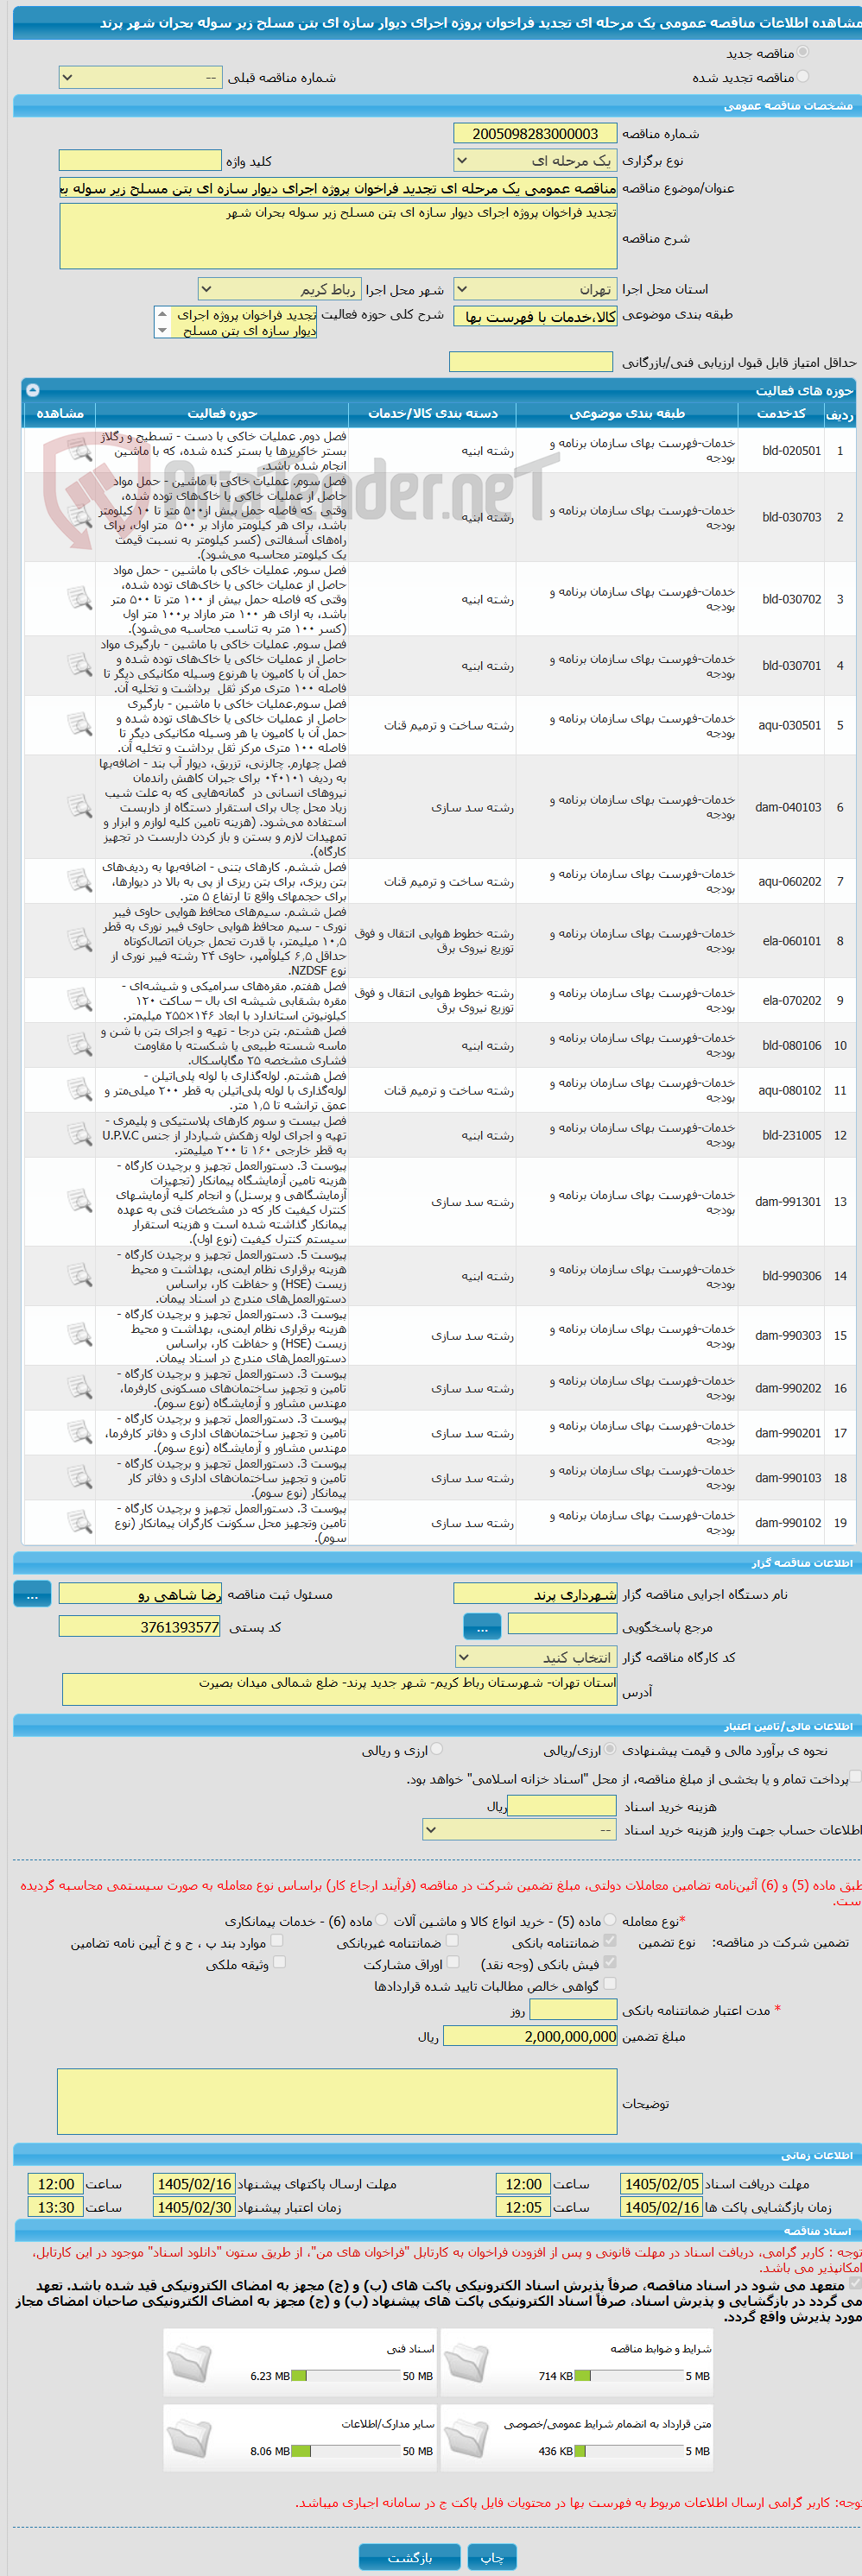Viewport: 862px width, 2576px height.
Task: Open the نوع برگزاری dropdown
Action: tap(535, 160)
